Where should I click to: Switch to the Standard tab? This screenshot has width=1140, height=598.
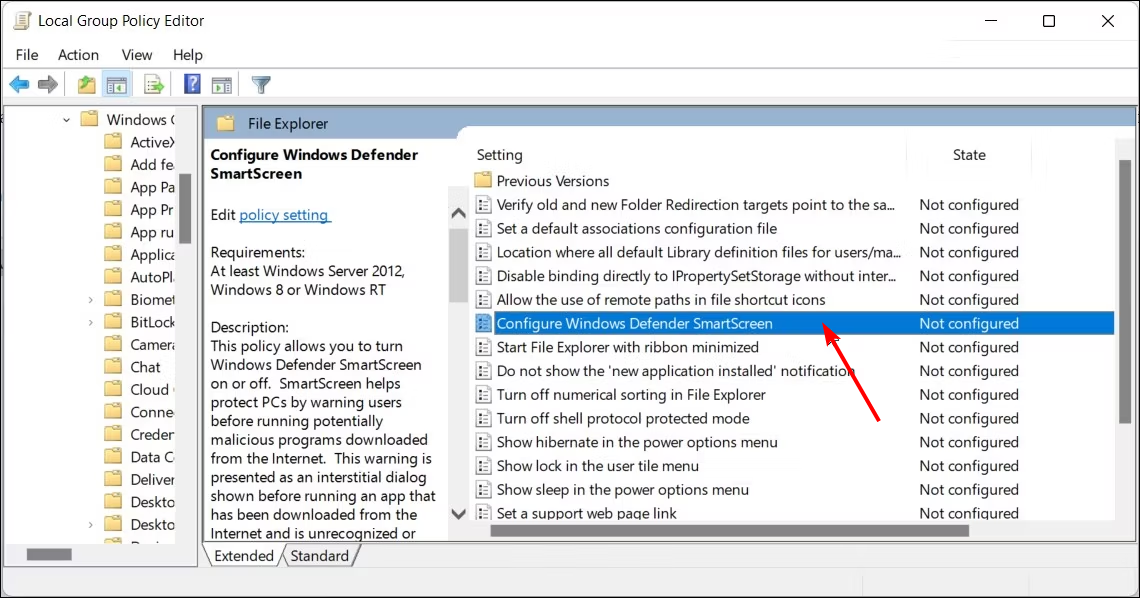319,556
